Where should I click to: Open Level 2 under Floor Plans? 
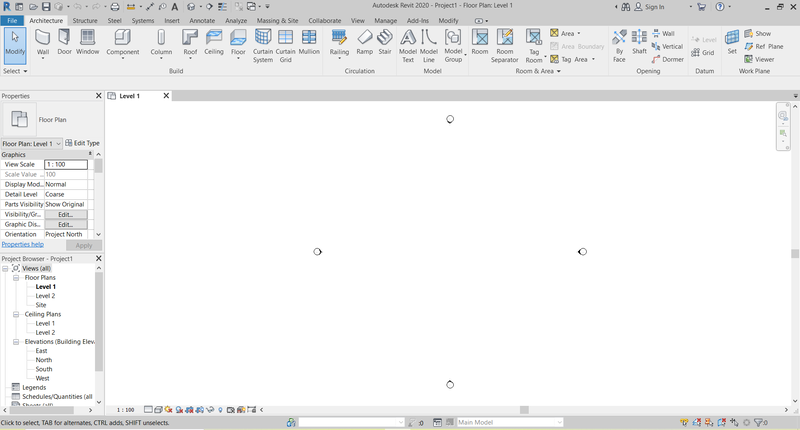pos(45,296)
